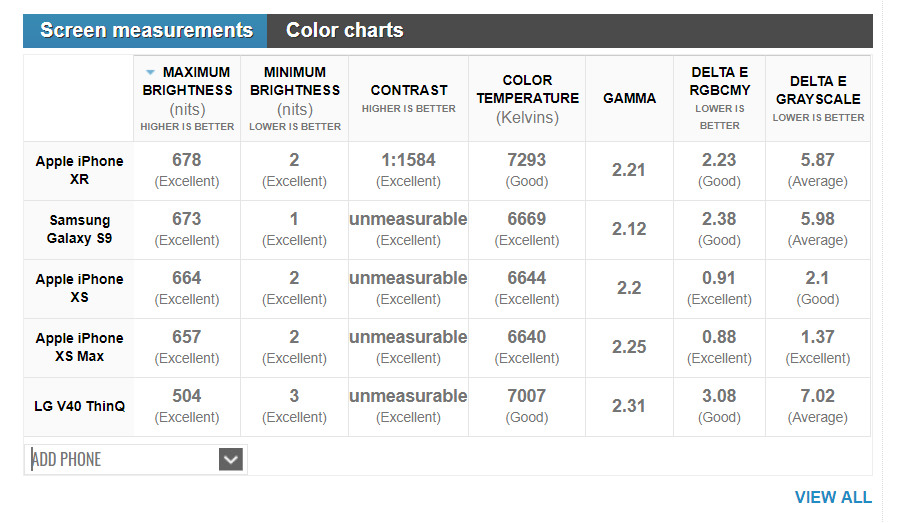The width and height of the screenshot is (904, 523).
Task: Open the Apple iPhone XR row label
Action: [79, 170]
